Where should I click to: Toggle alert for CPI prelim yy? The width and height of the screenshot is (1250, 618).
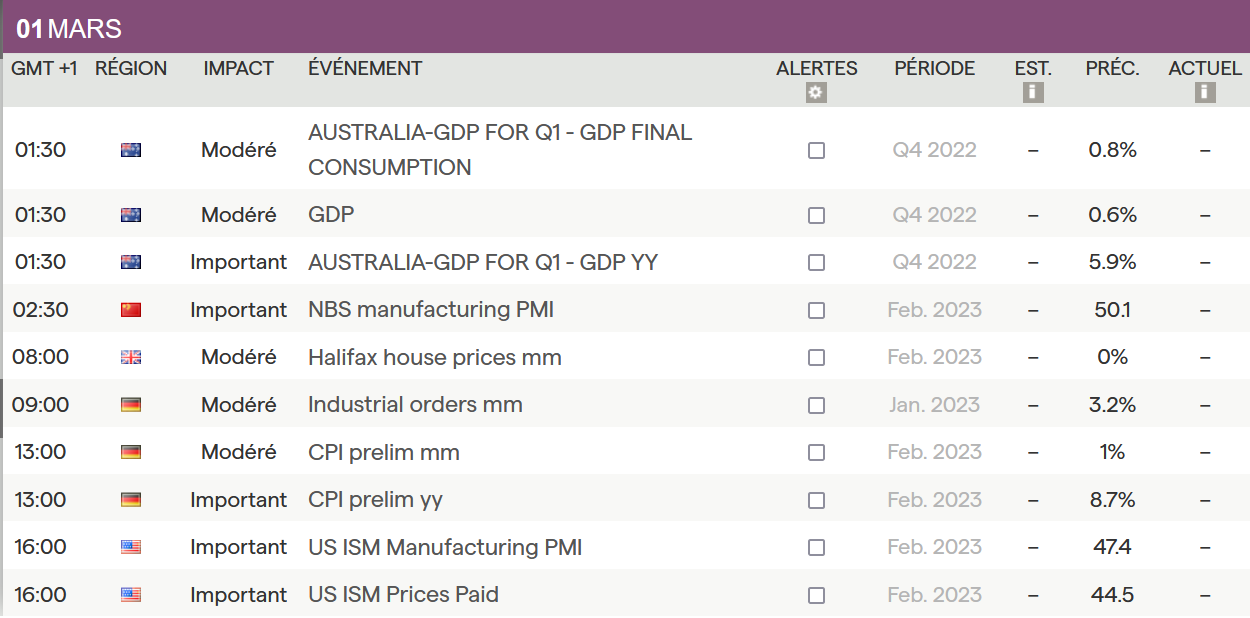[816, 500]
